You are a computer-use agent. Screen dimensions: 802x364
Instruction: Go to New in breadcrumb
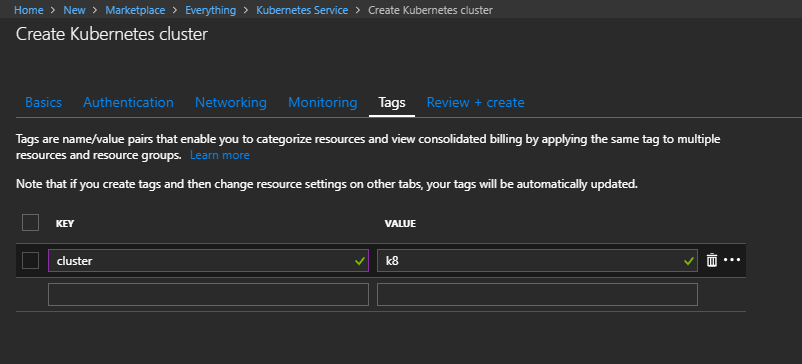(74, 10)
